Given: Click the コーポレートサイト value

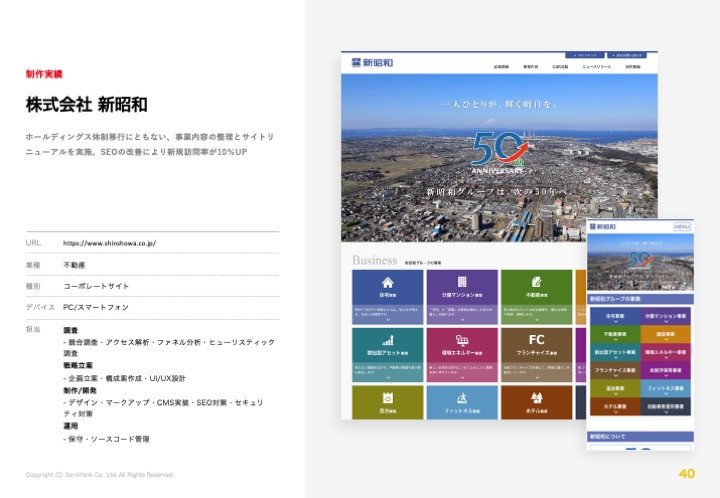Looking at the screenshot, I should [96, 286].
